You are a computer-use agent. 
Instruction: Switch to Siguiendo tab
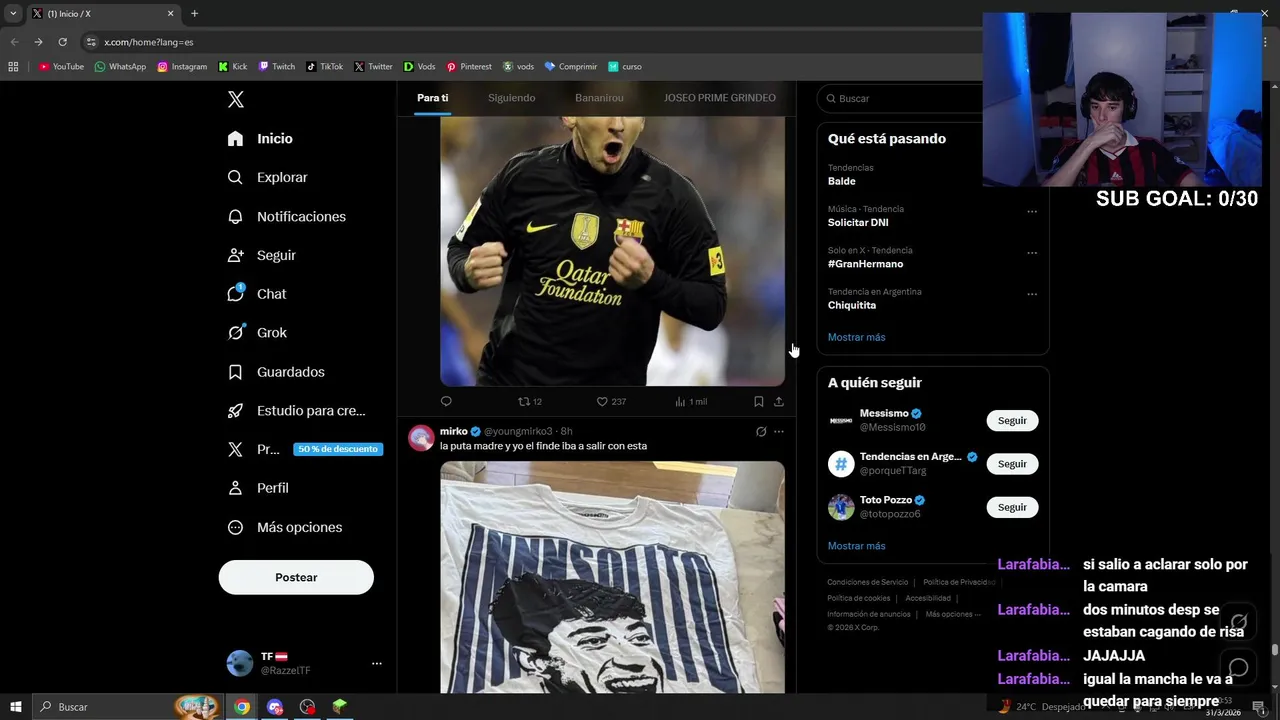(512, 98)
